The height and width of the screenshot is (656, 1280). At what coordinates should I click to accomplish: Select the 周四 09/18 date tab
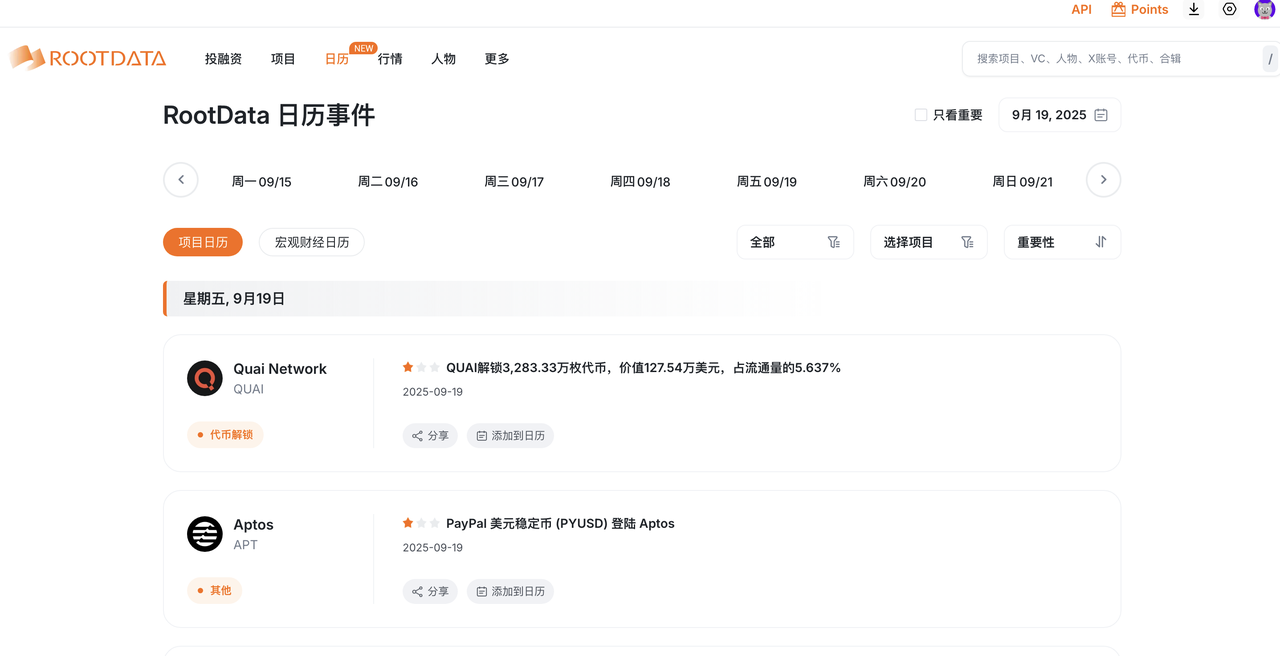point(640,182)
